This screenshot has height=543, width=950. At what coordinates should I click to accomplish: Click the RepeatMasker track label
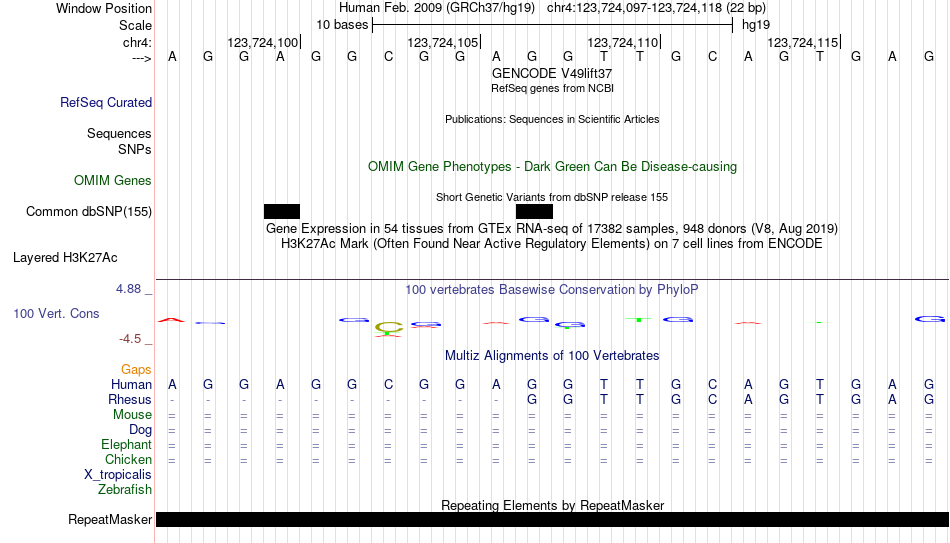click(x=110, y=519)
